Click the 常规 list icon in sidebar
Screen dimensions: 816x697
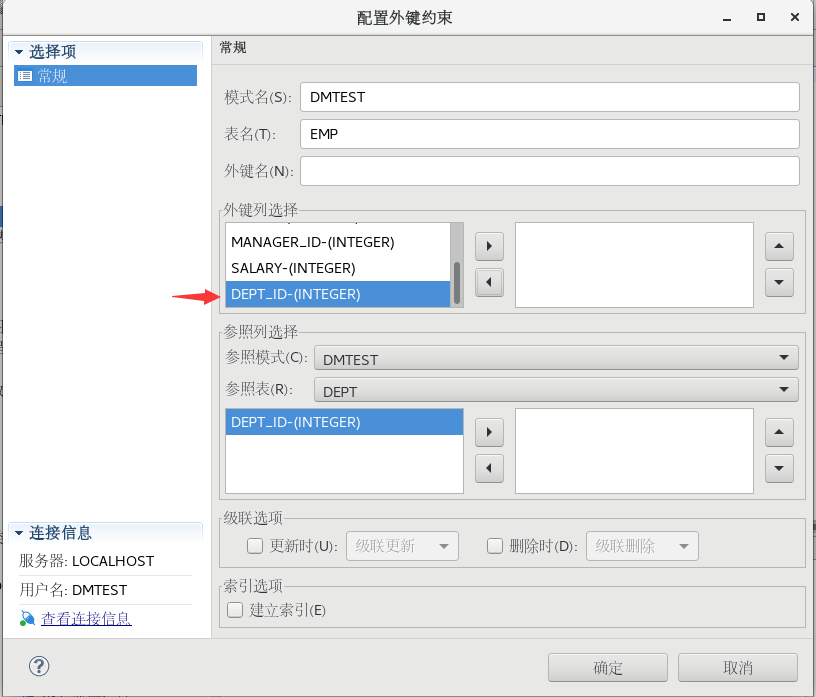[x=24, y=76]
